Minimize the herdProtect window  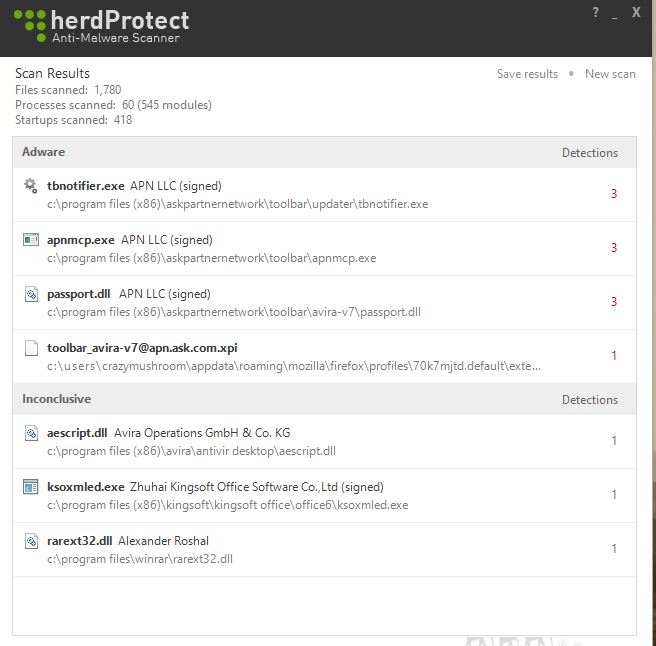[x=615, y=13]
